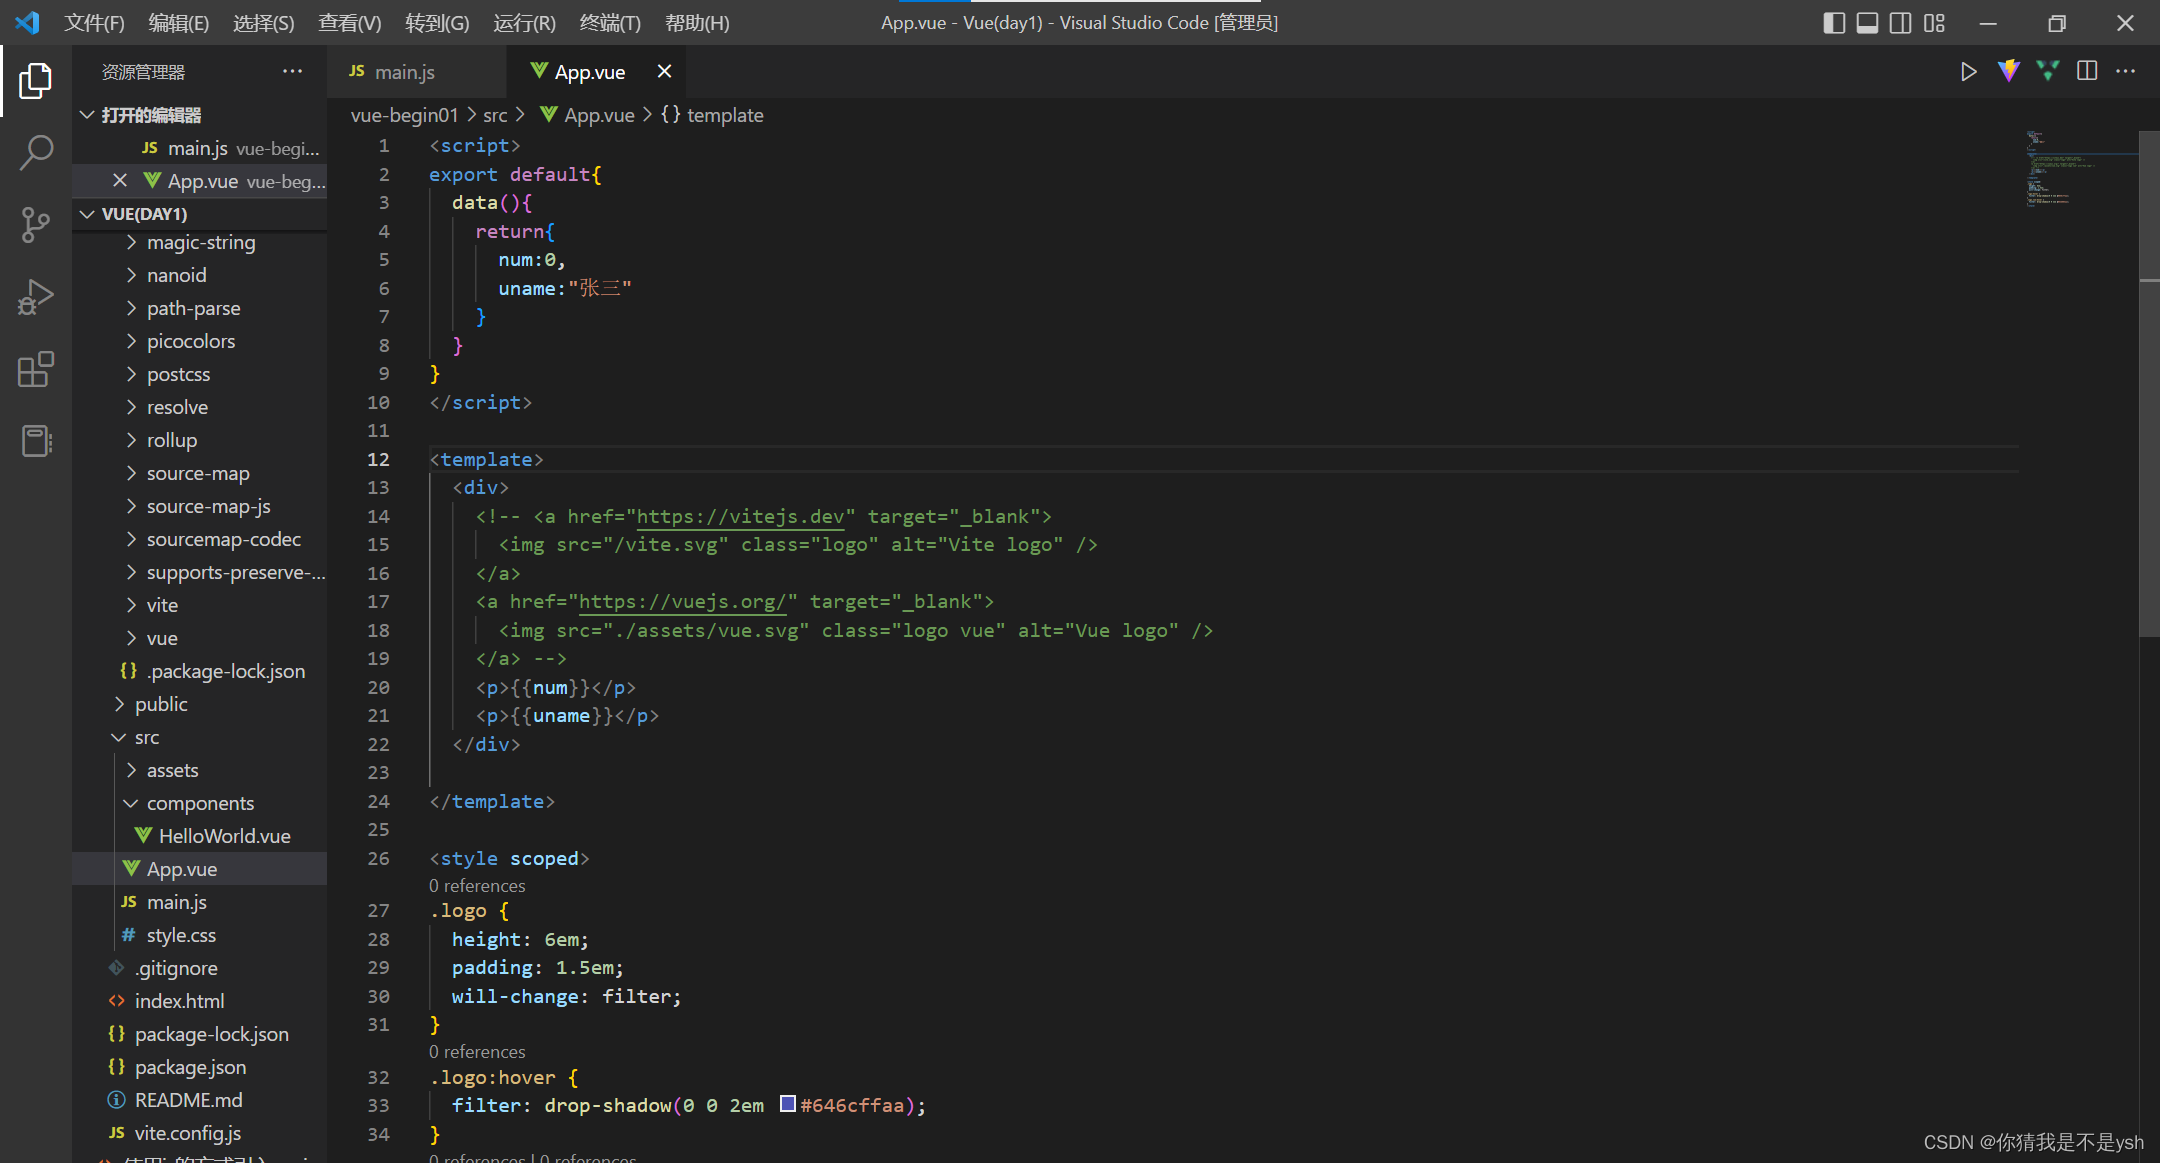2160x1163 pixels.
Task: Click the #646cffaa color swatch
Action: [788, 1104]
